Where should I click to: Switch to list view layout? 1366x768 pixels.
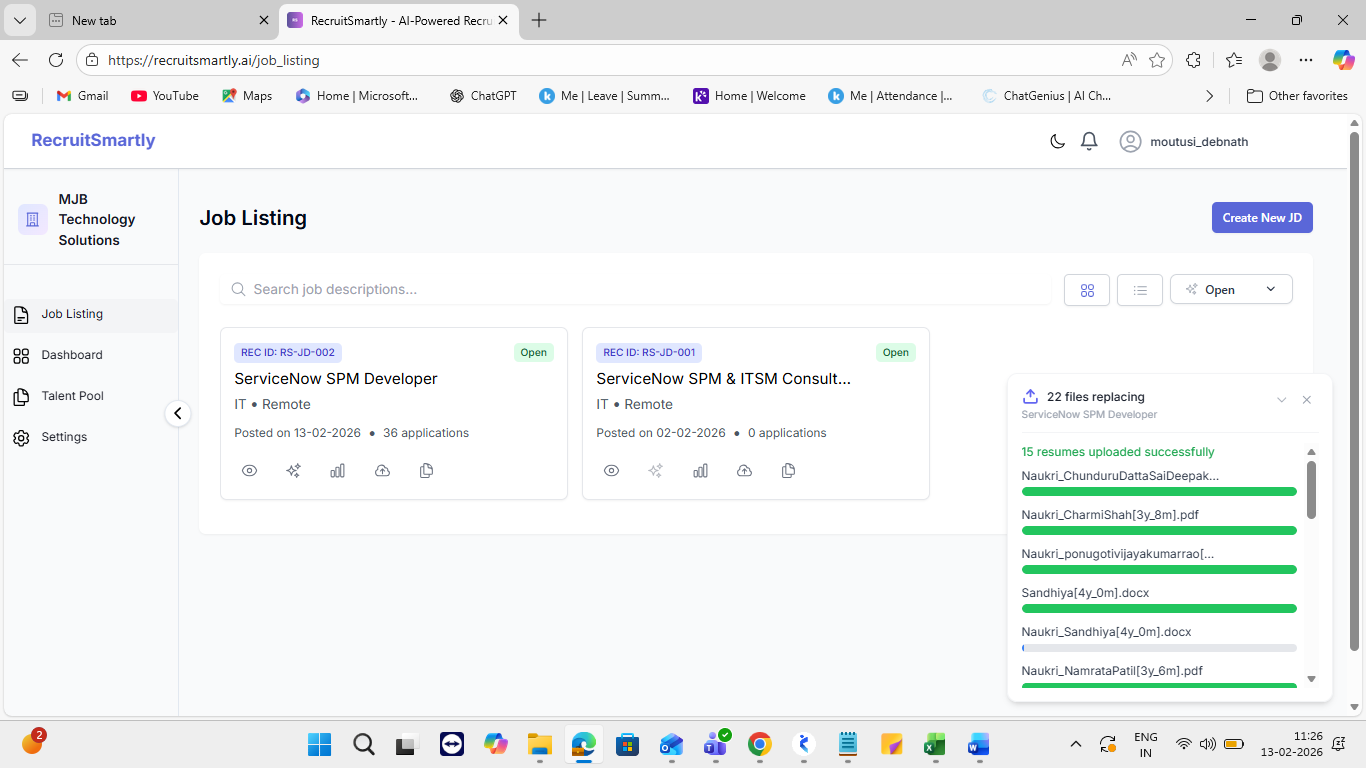coord(1139,290)
